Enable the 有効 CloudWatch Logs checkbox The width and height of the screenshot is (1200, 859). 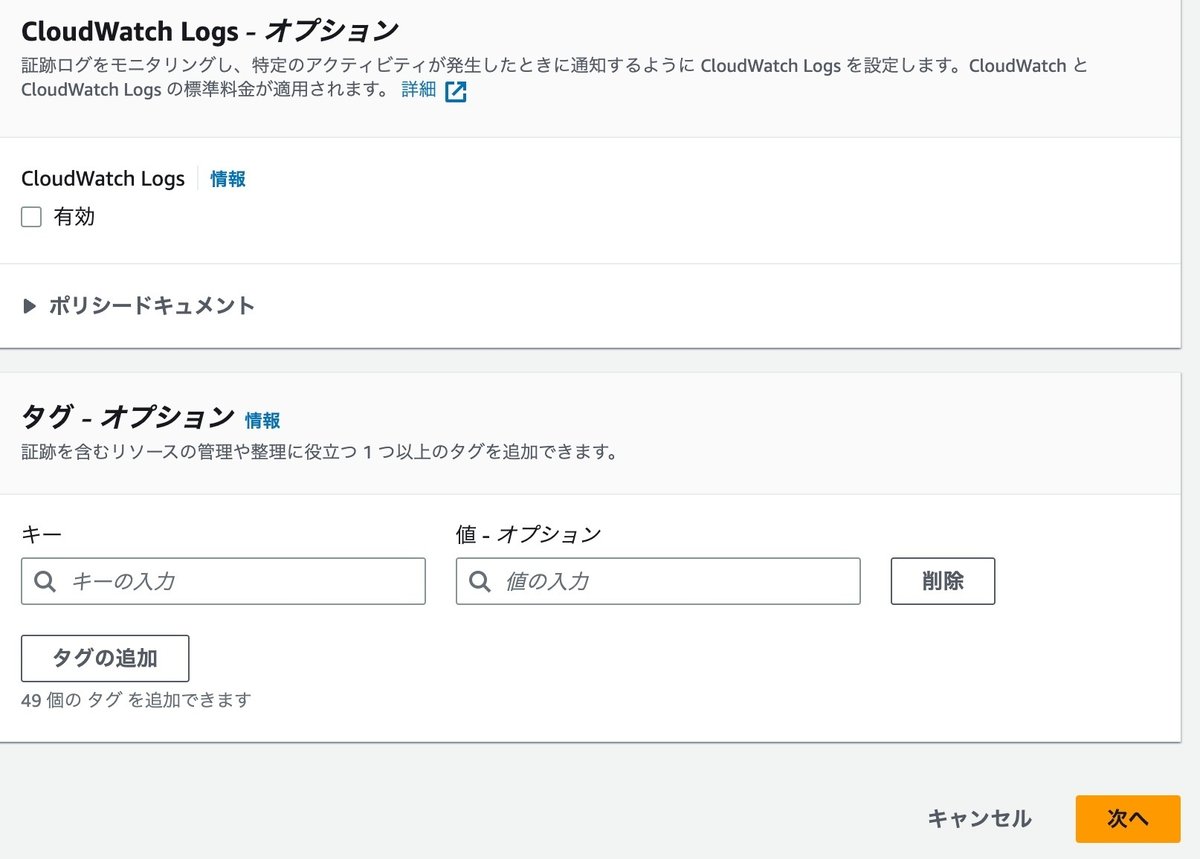tap(31, 217)
